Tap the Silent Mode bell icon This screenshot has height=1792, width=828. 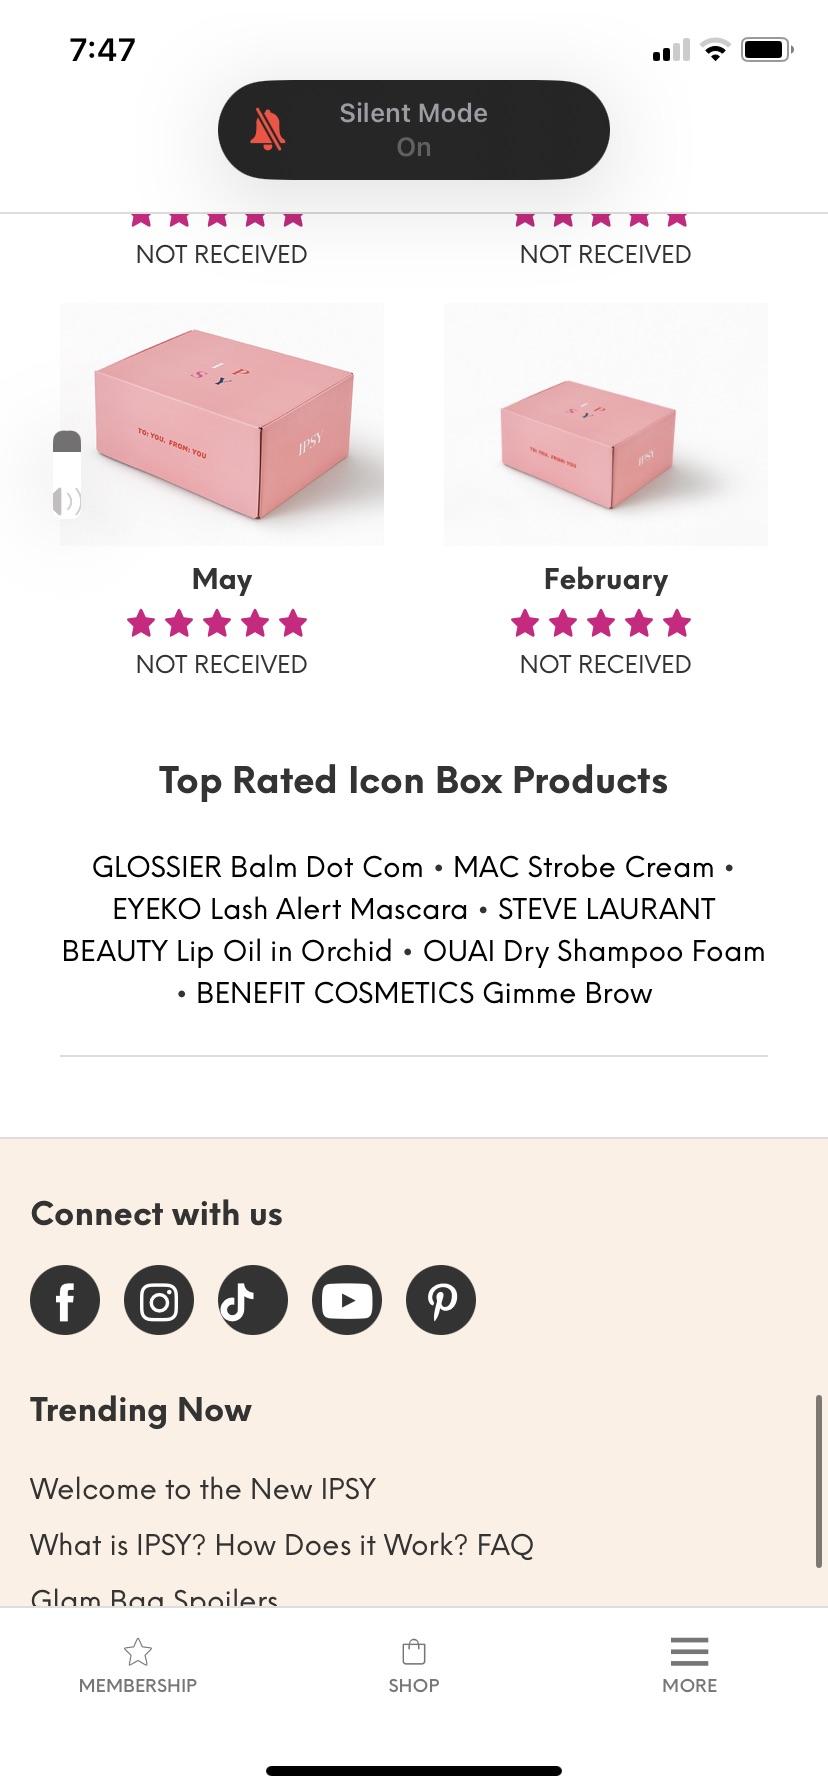coord(267,130)
